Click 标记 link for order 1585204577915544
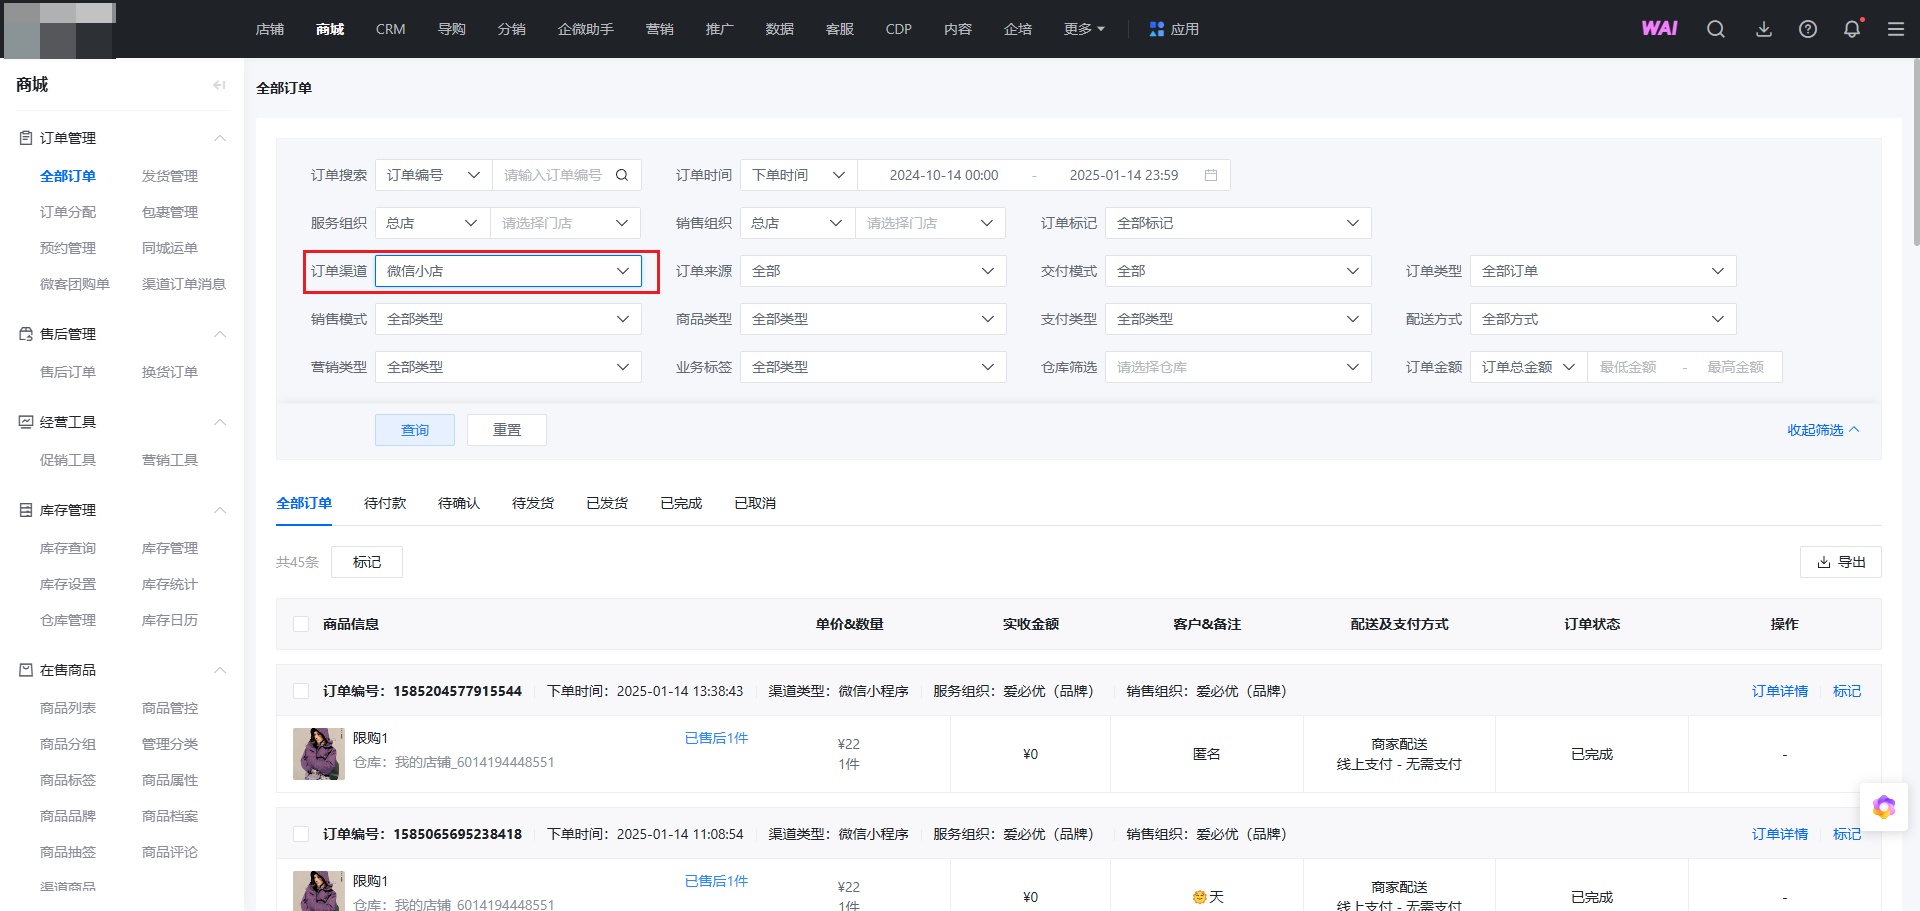 1847,691
